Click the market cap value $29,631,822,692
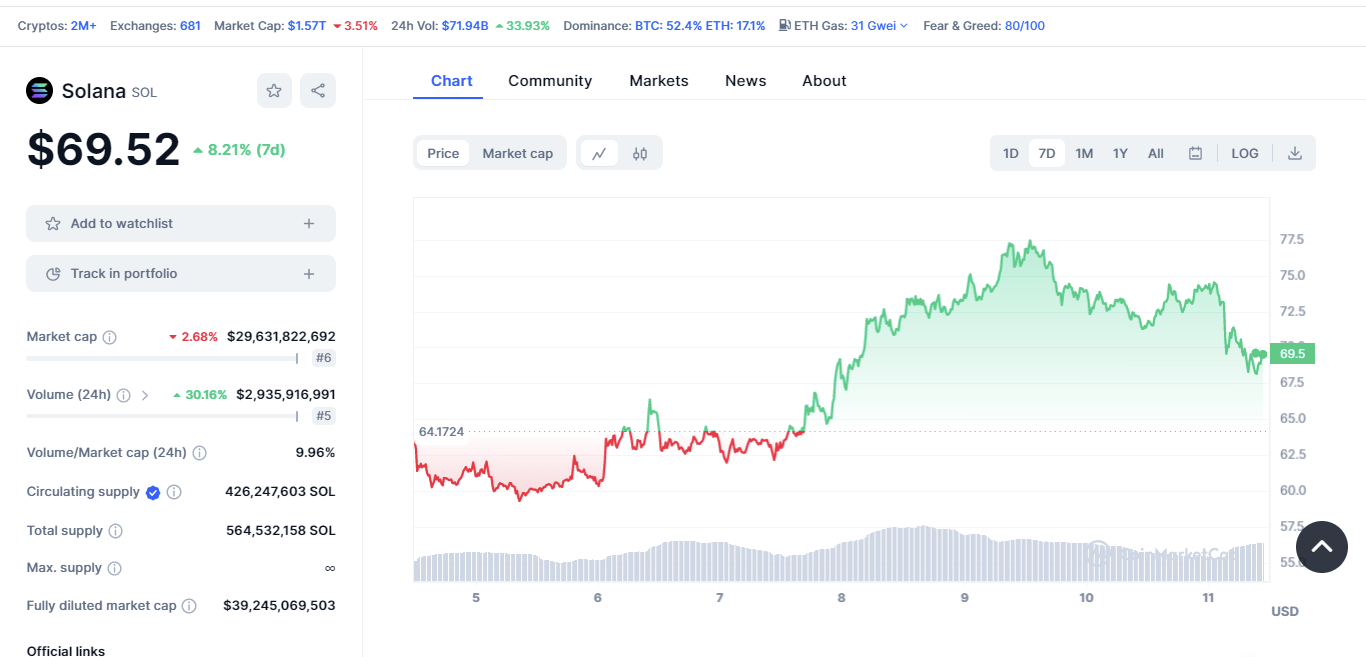Image resolution: width=1366 pixels, height=657 pixels. pos(281,337)
